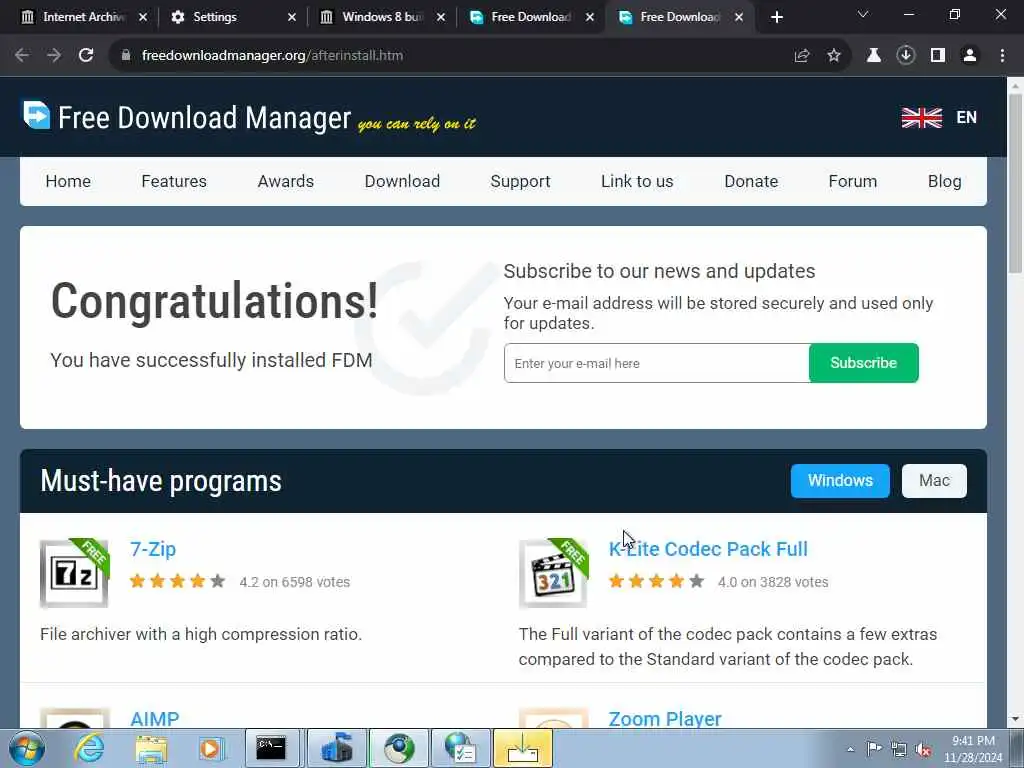The image size is (1024, 768).
Task: Open the Support menu item
Action: tap(520, 182)
